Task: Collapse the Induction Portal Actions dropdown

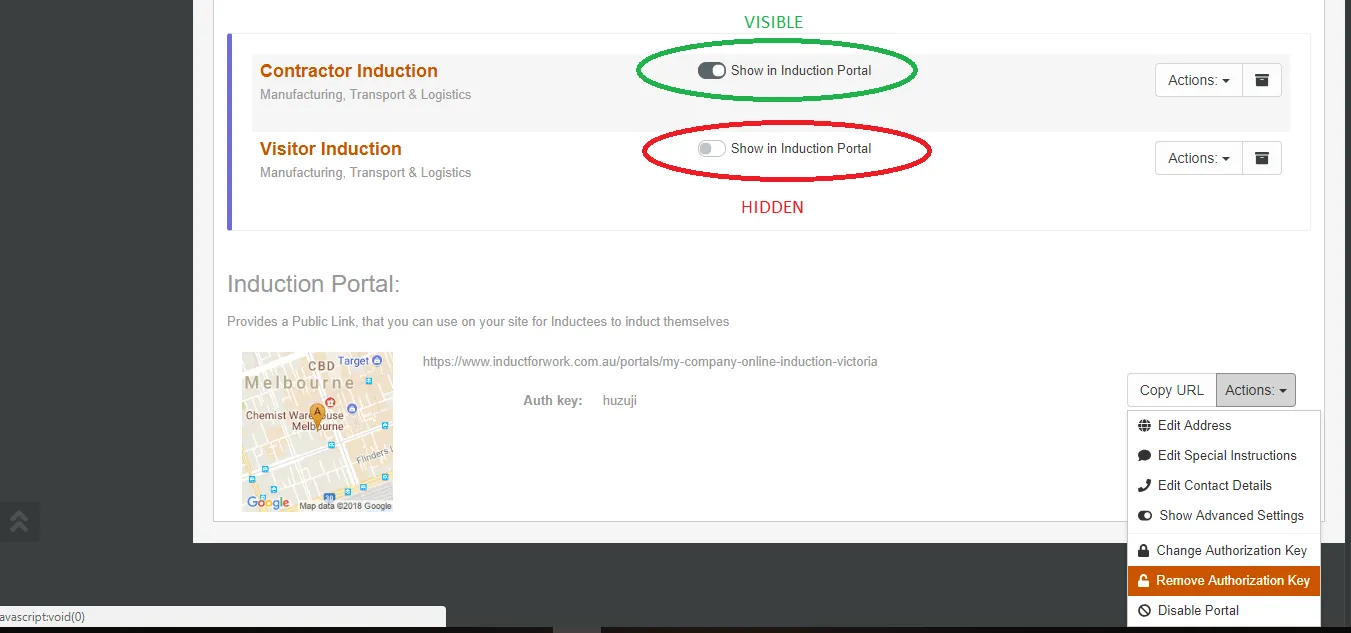Action: pos(1255,390)
